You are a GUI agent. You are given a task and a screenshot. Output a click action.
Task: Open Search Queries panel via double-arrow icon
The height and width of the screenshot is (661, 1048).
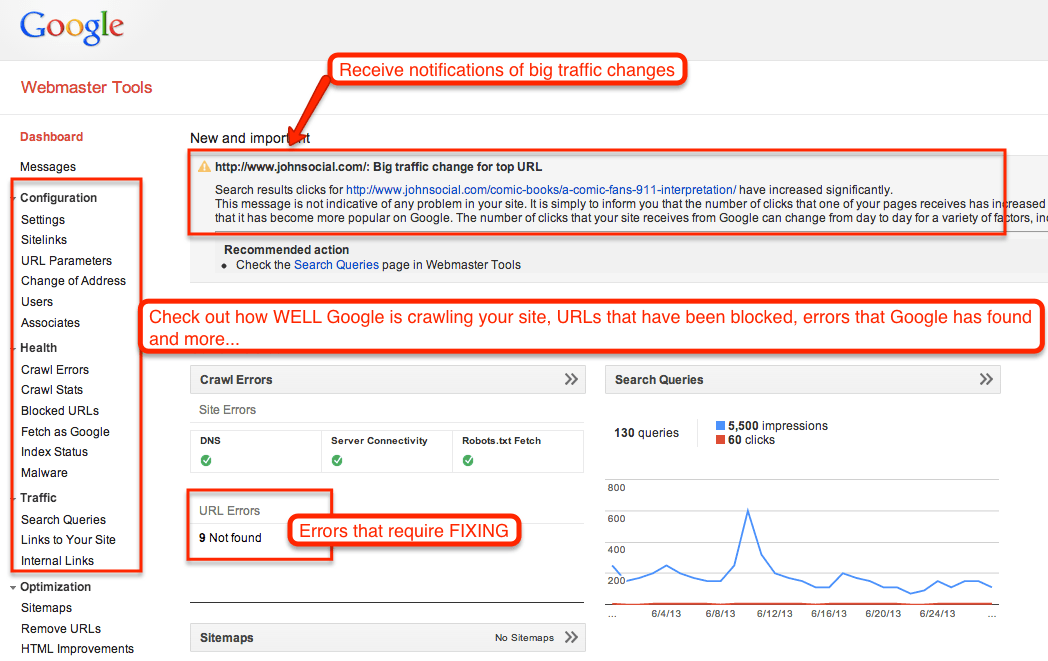[x=986, y=379]
